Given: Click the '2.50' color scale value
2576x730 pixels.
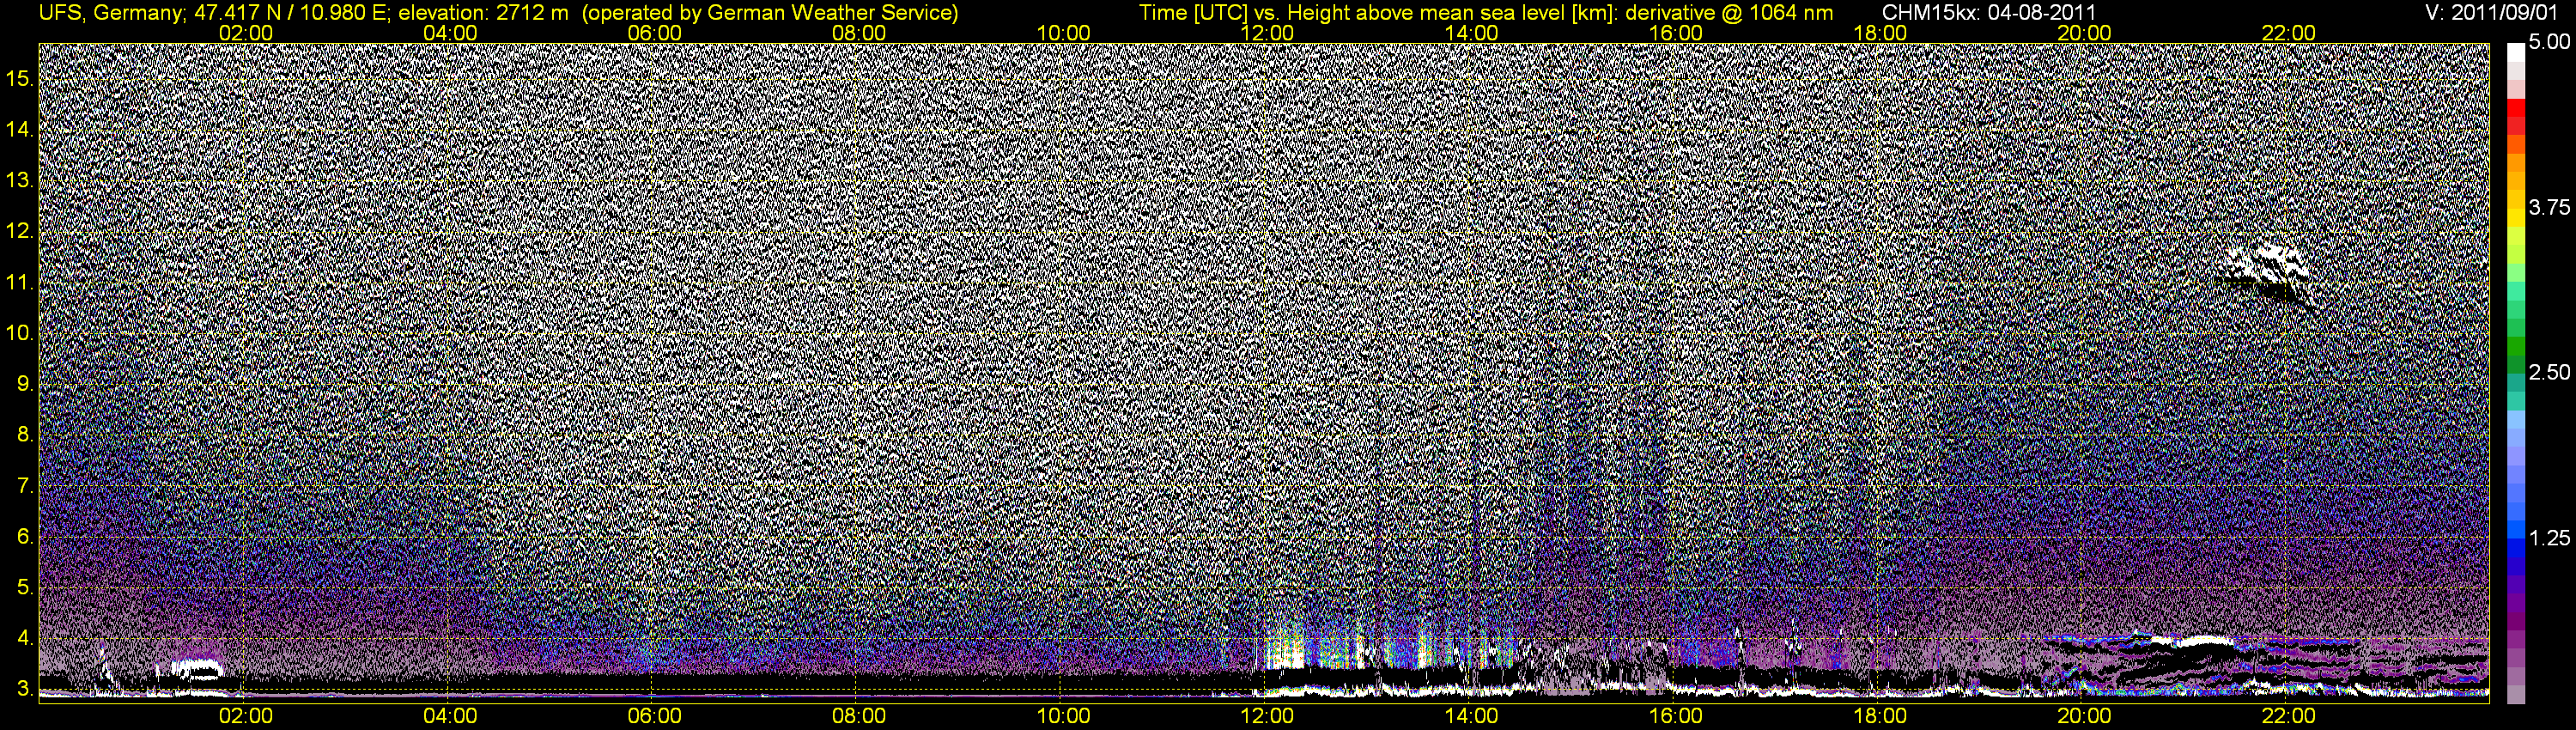Looking at the screenshot, I should pos(2549,372).
